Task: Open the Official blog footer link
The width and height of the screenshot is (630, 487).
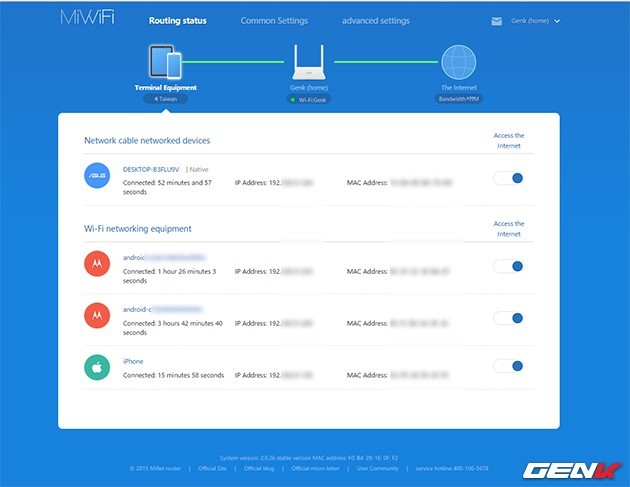Action: (x=259, y=469)
